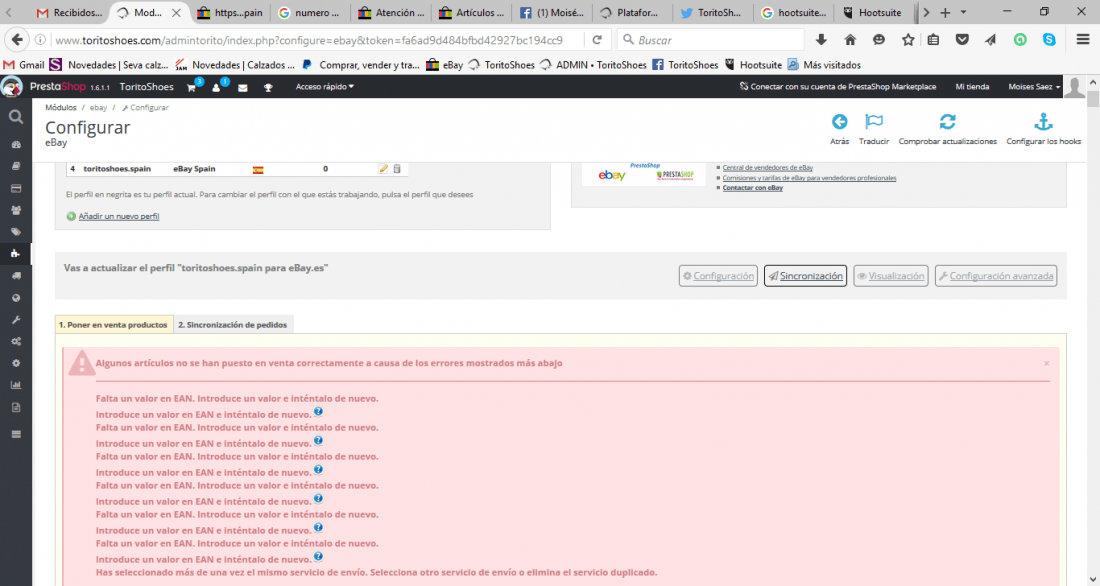Image resolution: width=1100 pixels, height=586 pixels.
Task: Click the Atrás back arrow icon
Action: pyautogui.click(x=839, y=122)
